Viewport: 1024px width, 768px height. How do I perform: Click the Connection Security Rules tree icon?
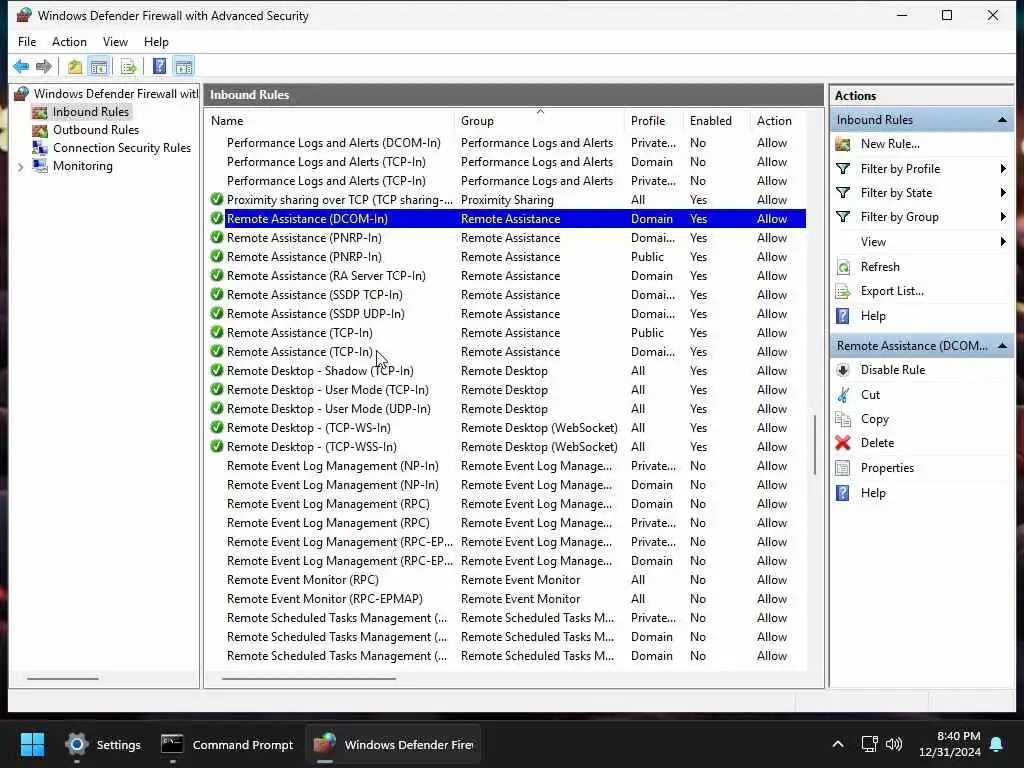40,148
